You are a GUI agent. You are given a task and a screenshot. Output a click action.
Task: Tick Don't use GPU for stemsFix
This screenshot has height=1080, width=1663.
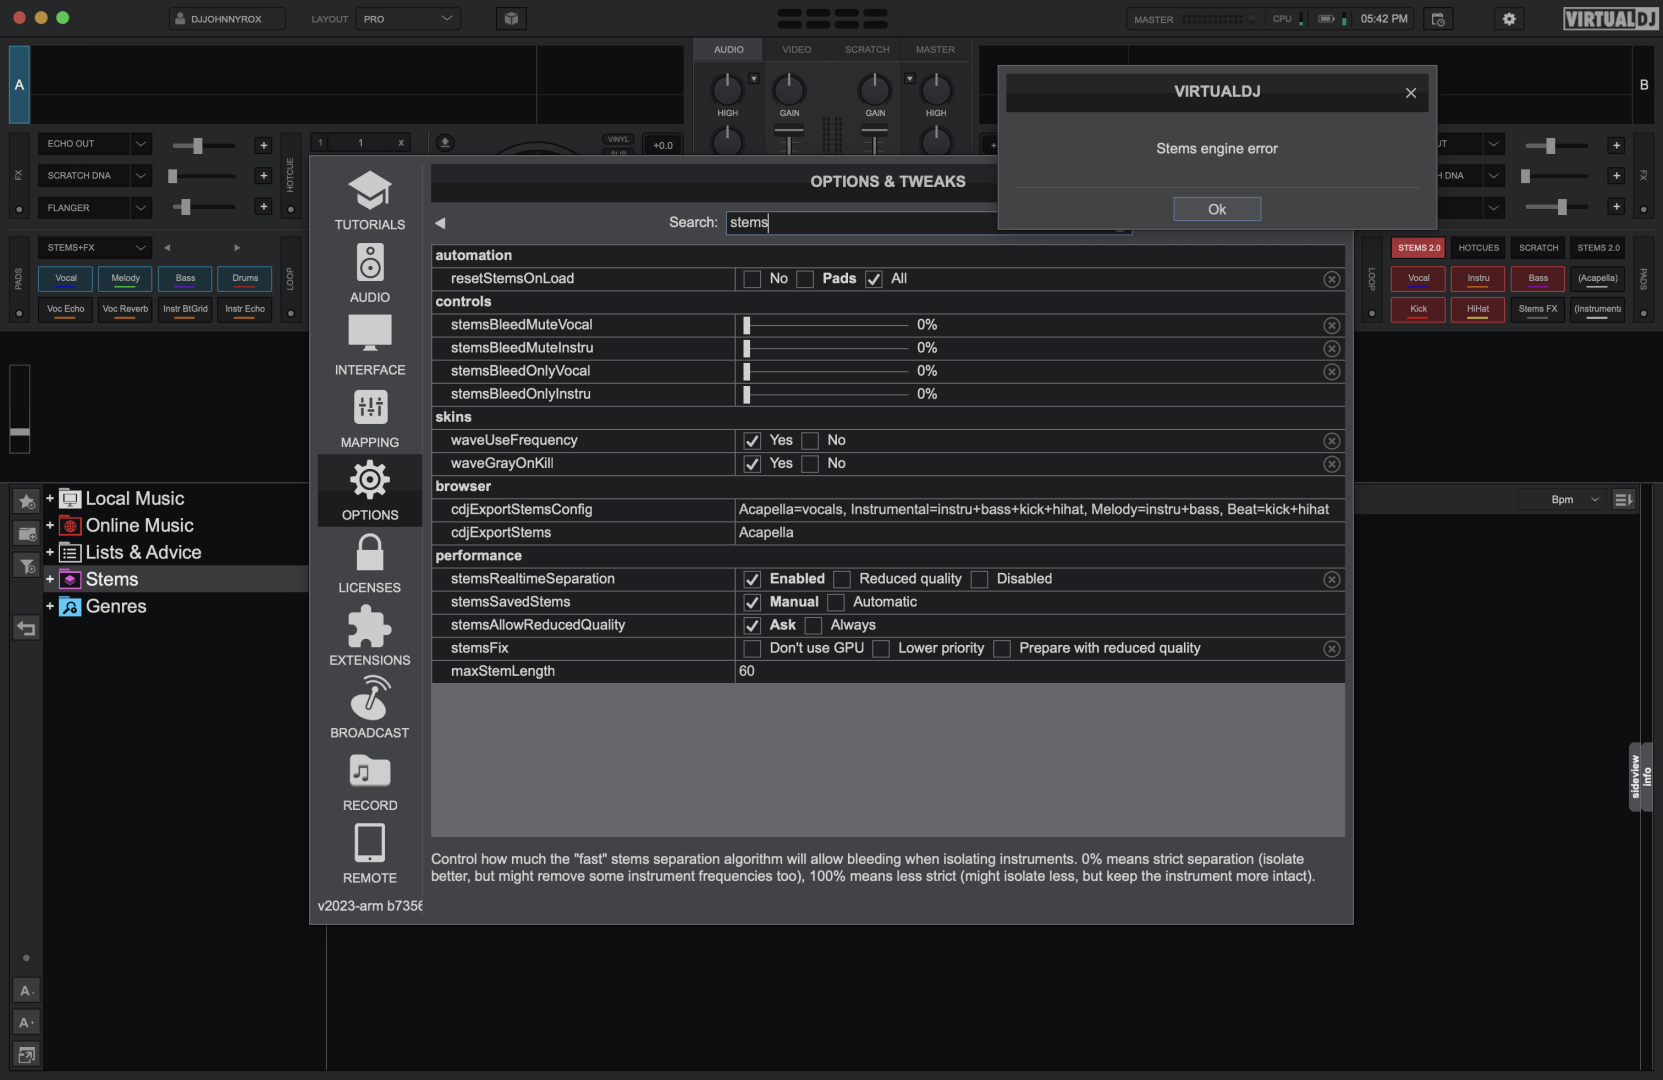click(x=752, y=649)
